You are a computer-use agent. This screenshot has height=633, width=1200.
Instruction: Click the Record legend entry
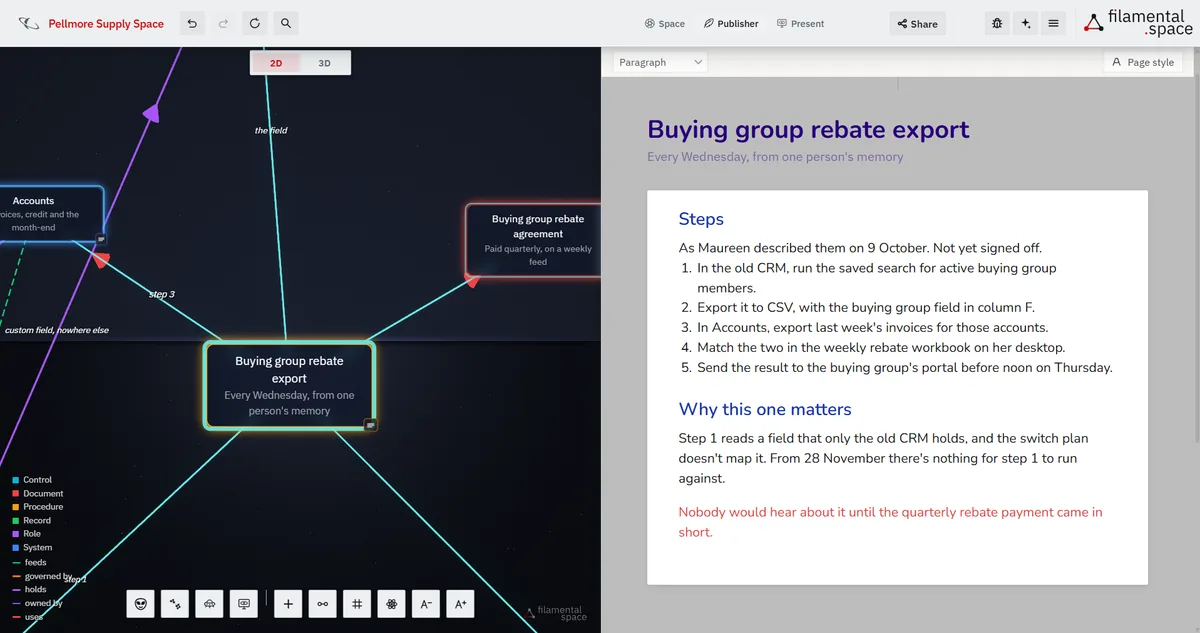point(31,521)
